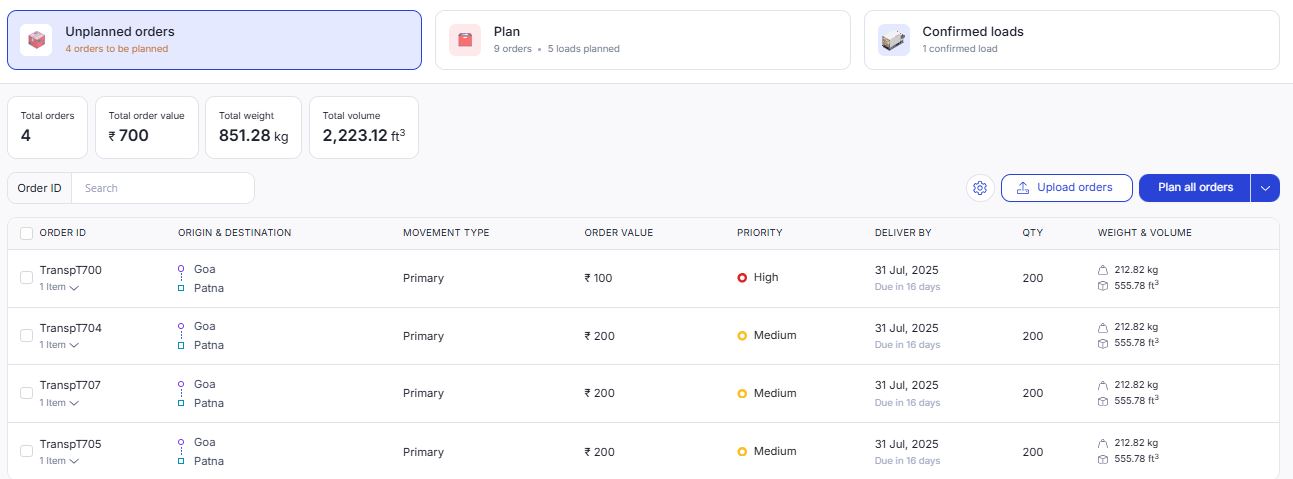Image resolution: width=1293 pixels, height=479 pixels.
Task: Open the Confirmed loads tab
Action: click(1071, 40)
